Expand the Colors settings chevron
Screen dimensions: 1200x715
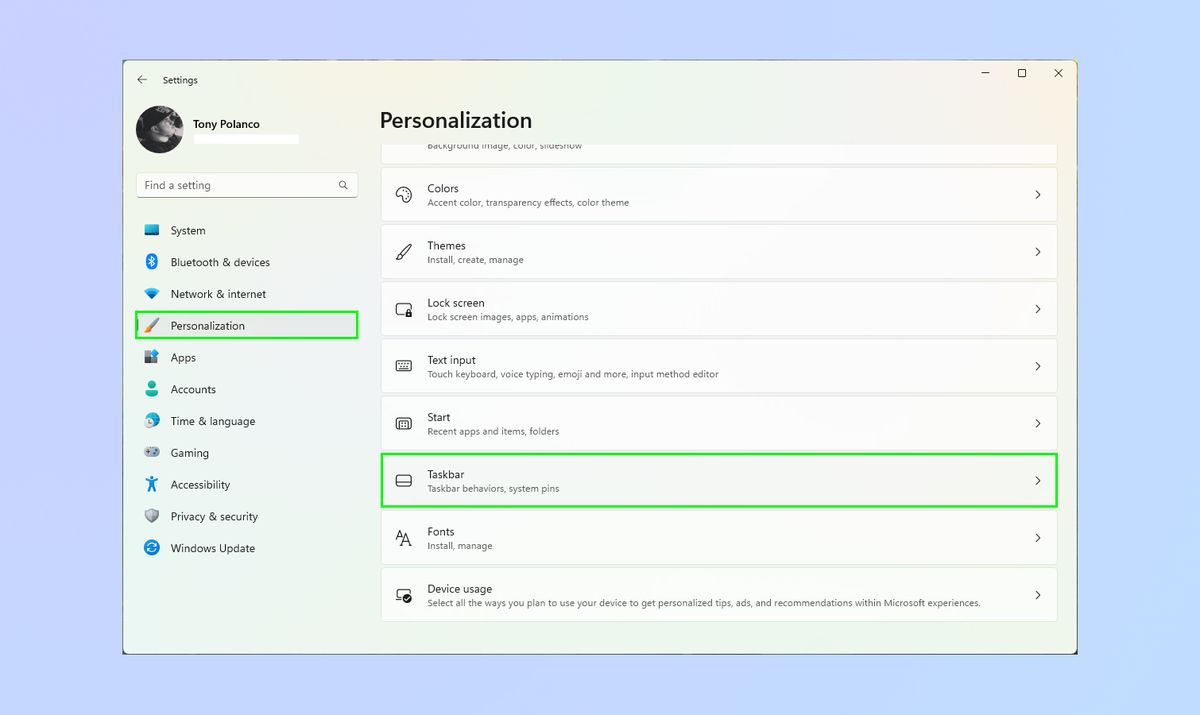[1038, 195]
